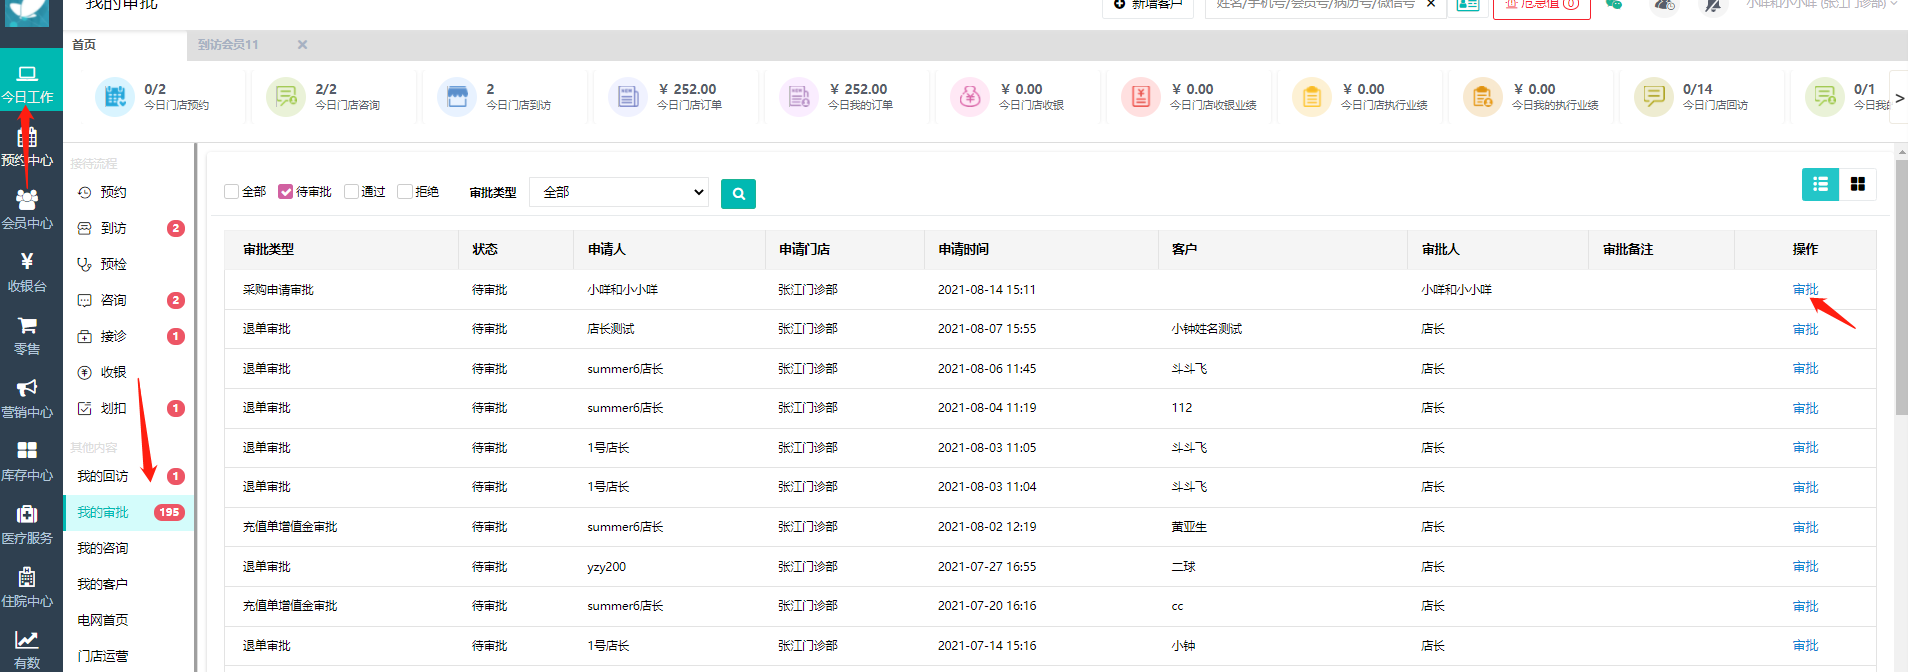Viewport: 1908px width, 672px height.
Task: Check the 全部 filter checkbox
Action: coord(232,191)
